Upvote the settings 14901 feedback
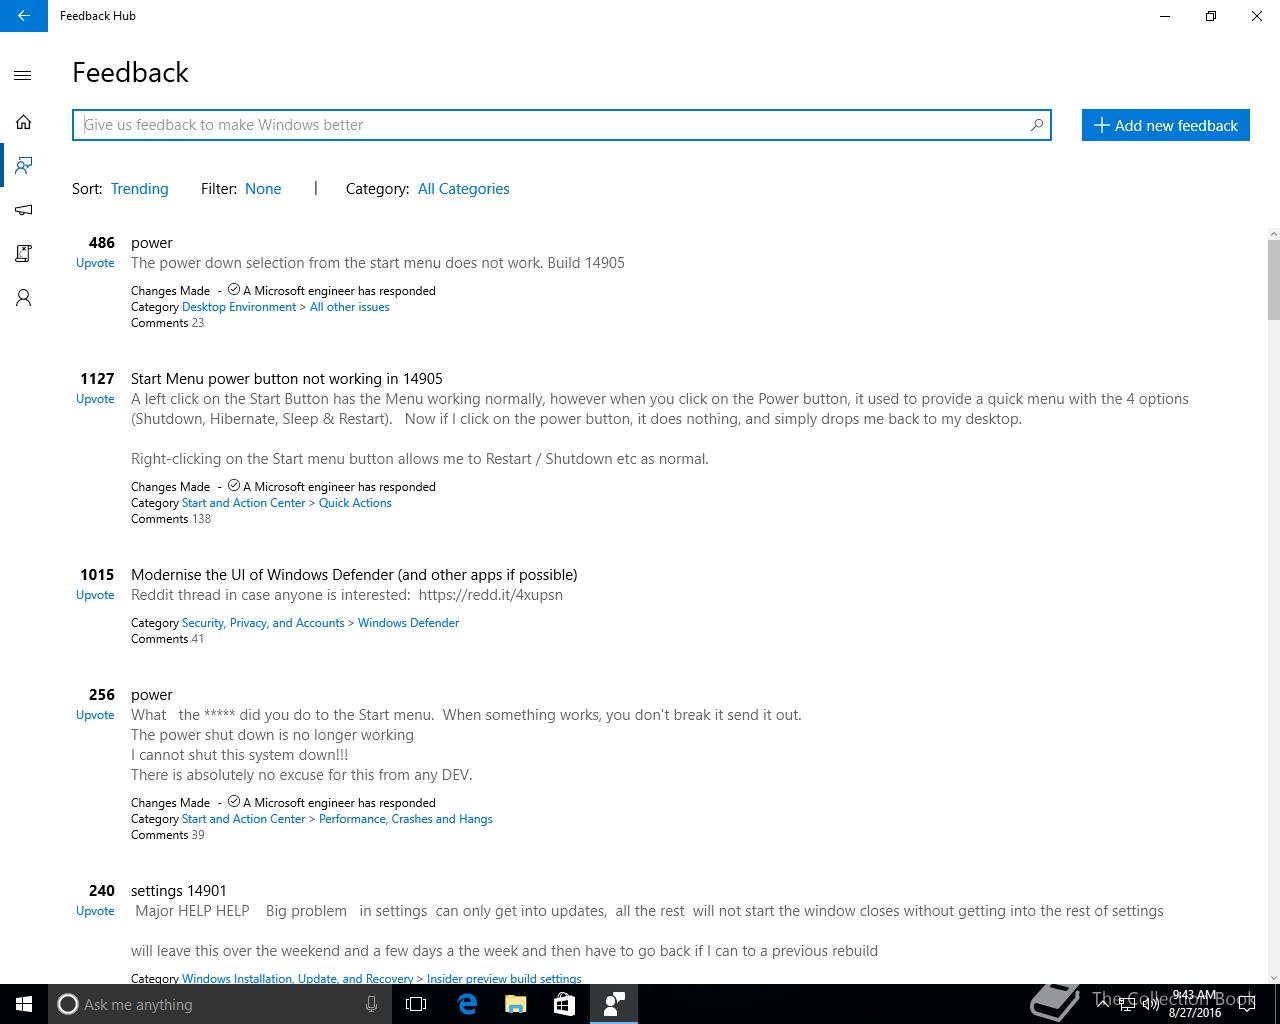This screenshot has width=1280, height=1024. click(x=95, y=911)
